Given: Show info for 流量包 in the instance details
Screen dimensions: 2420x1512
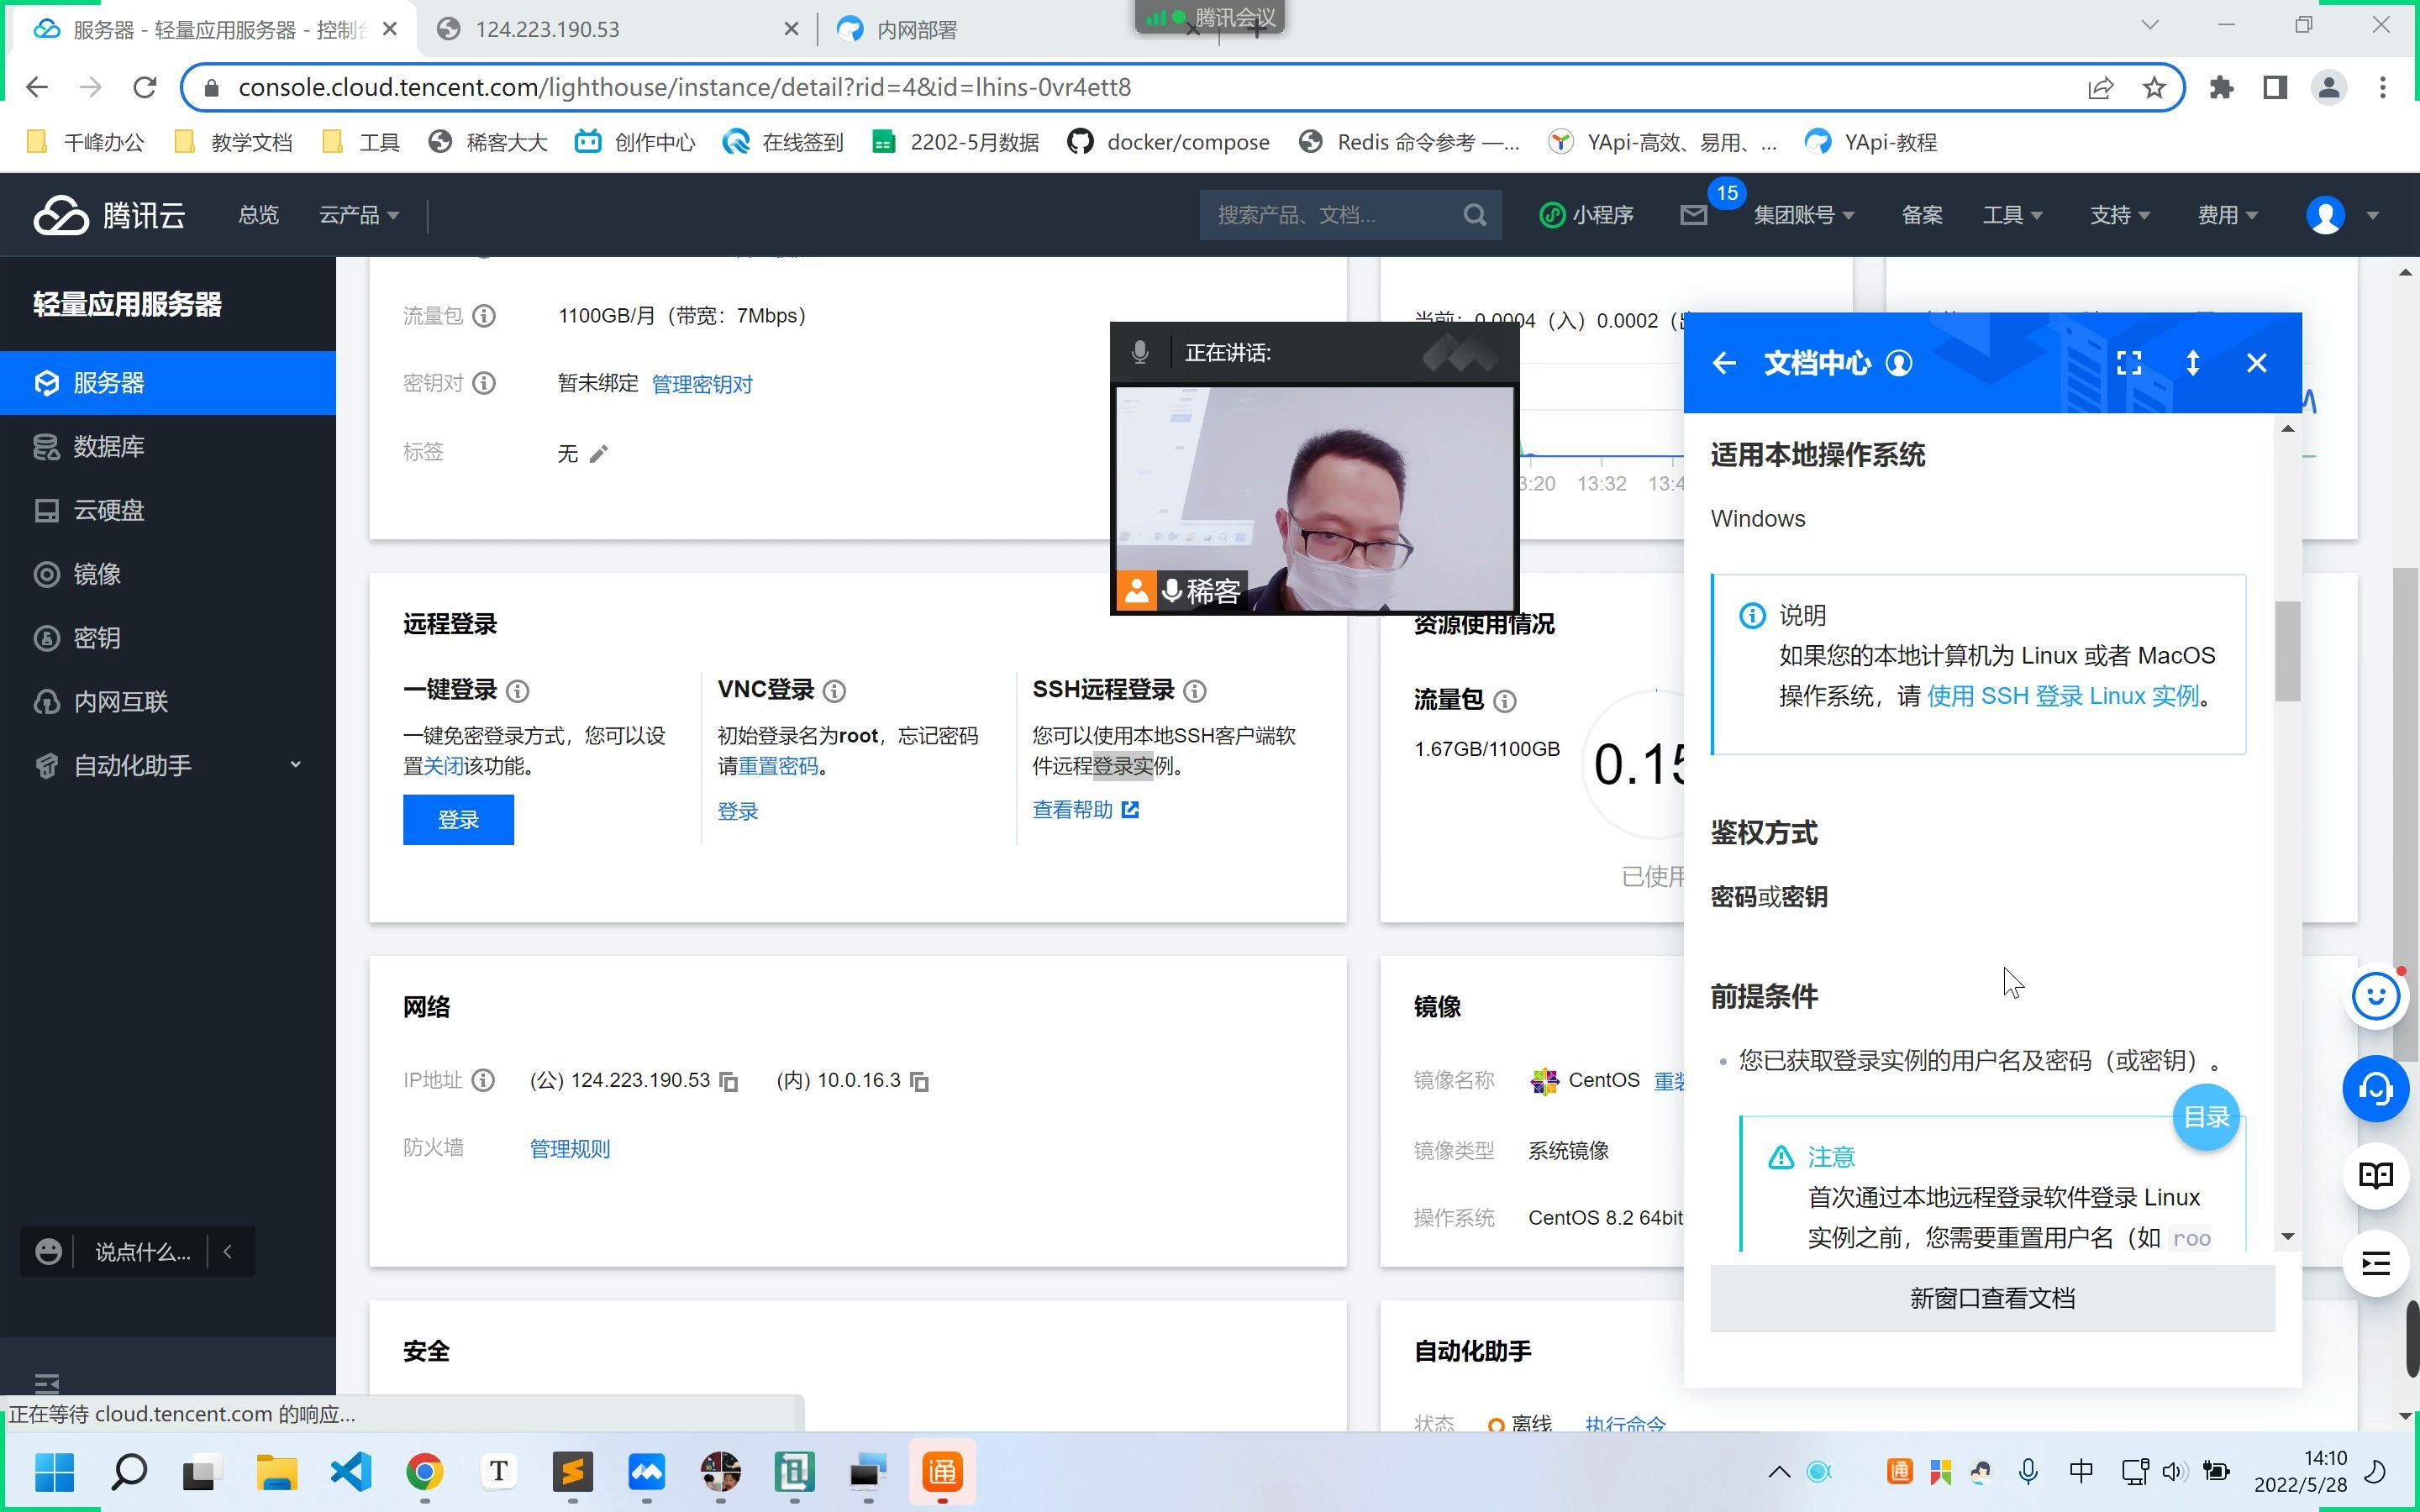Looking at the screenshot, I should tap(484, 316).
